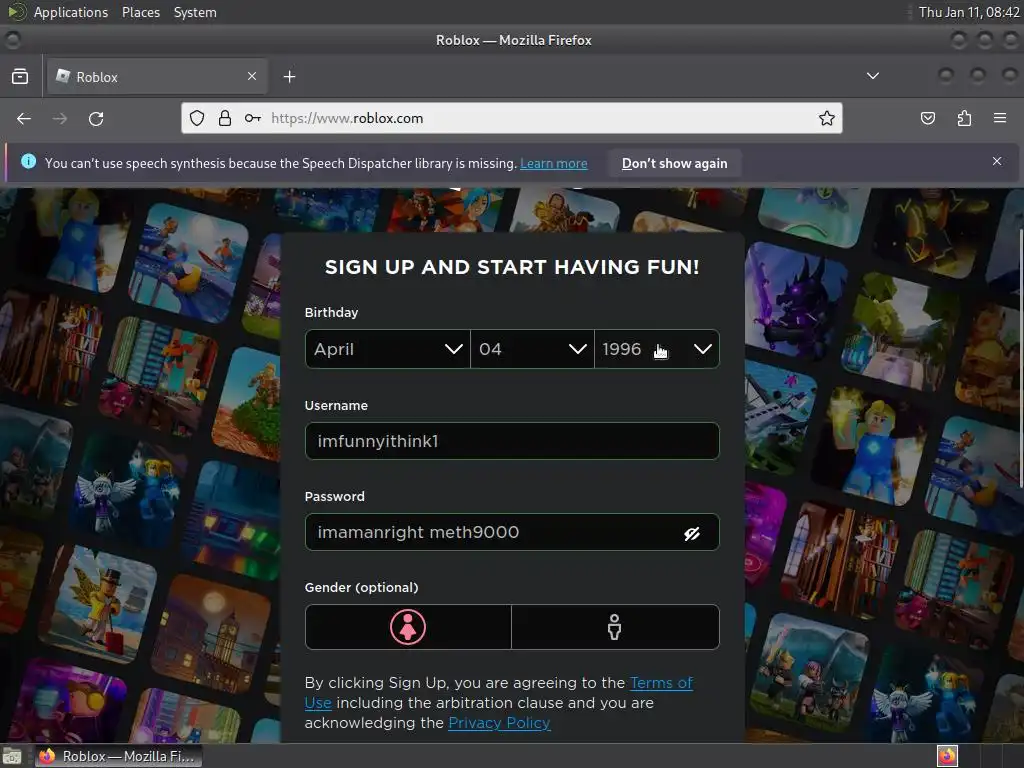Select the female gender icon
This screenshot has width=1024, height=768.
point(408,627)
